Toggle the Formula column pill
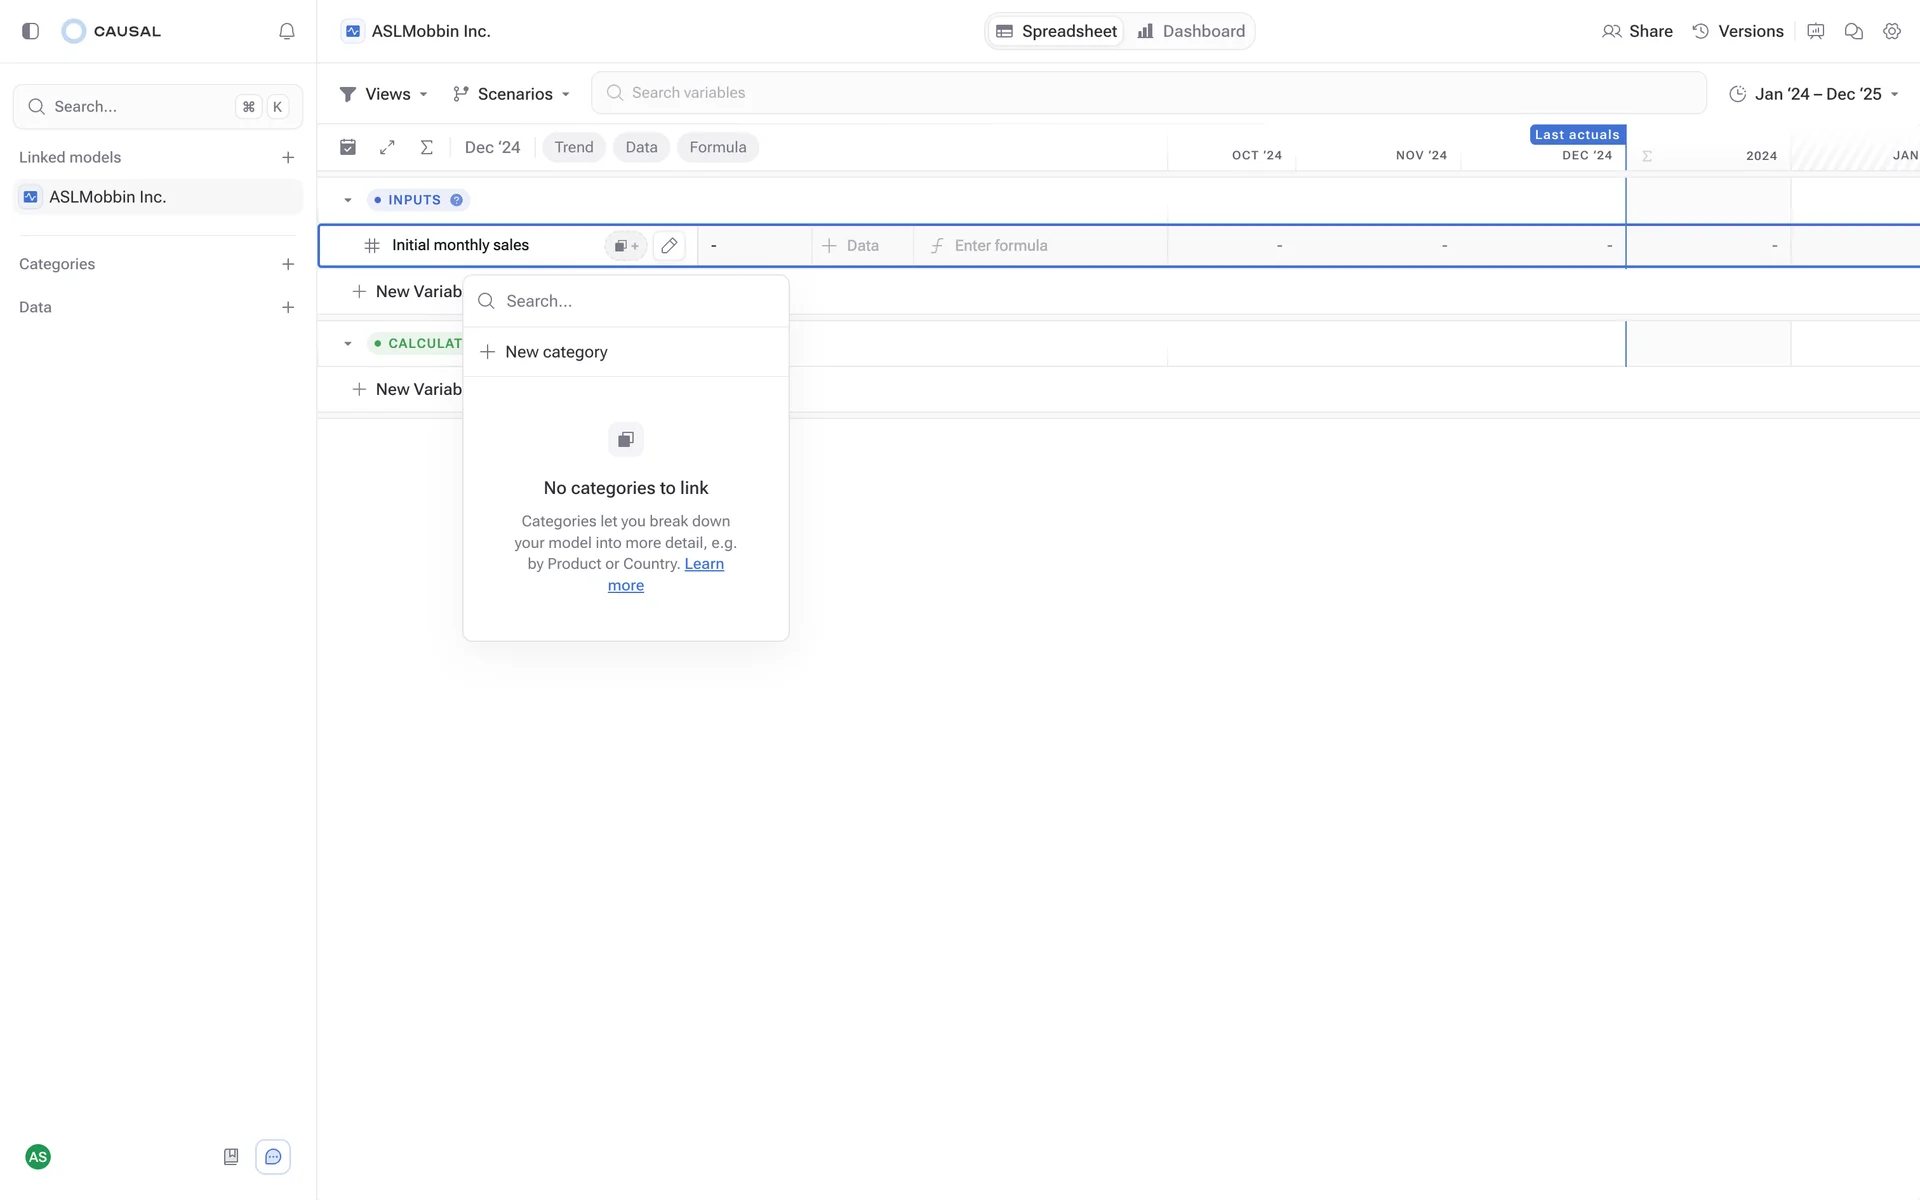Viewport: 1920px width, 1200px height. click(x=717, y=147)
